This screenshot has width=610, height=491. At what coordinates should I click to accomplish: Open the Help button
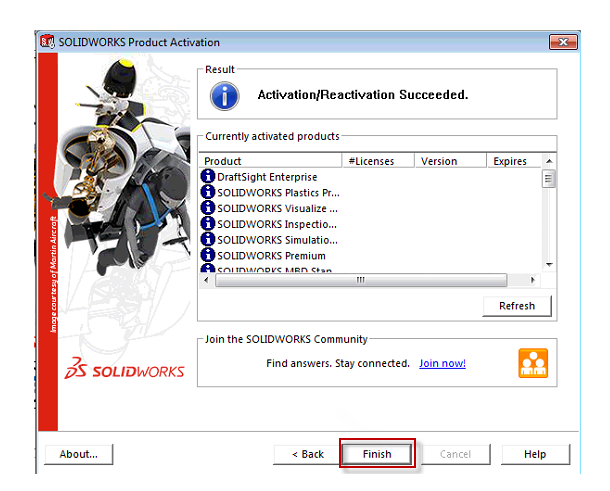(535, 454)
